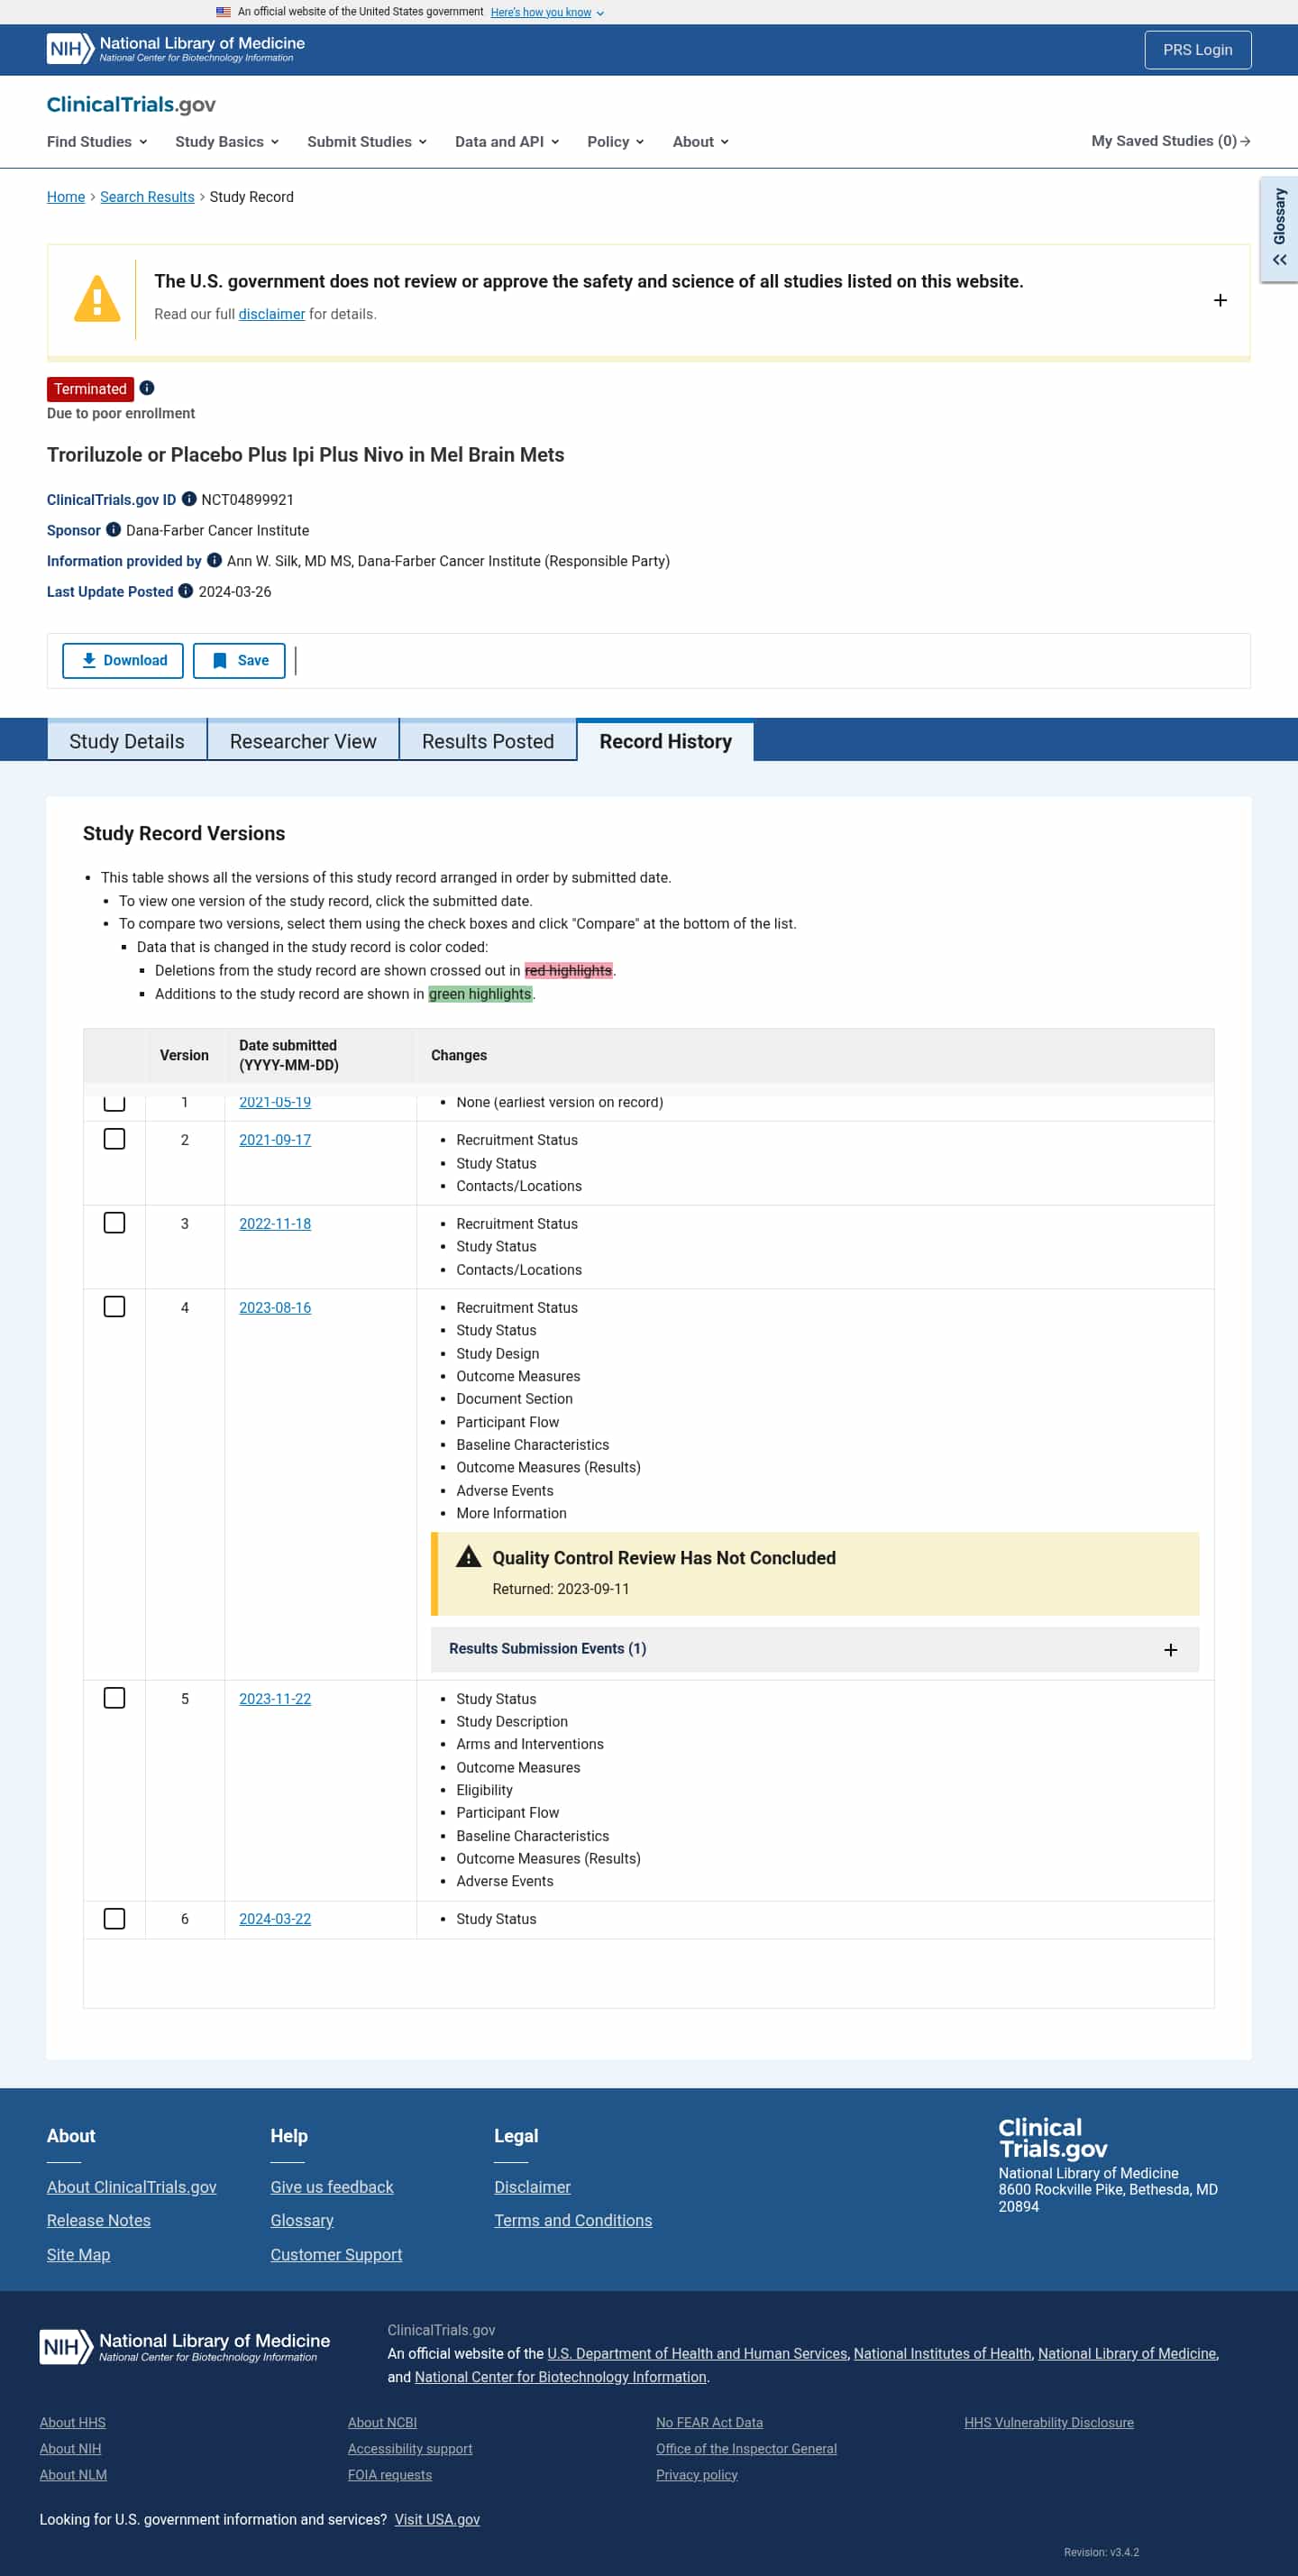Select the checkbox for version 4

[115, 1307]
